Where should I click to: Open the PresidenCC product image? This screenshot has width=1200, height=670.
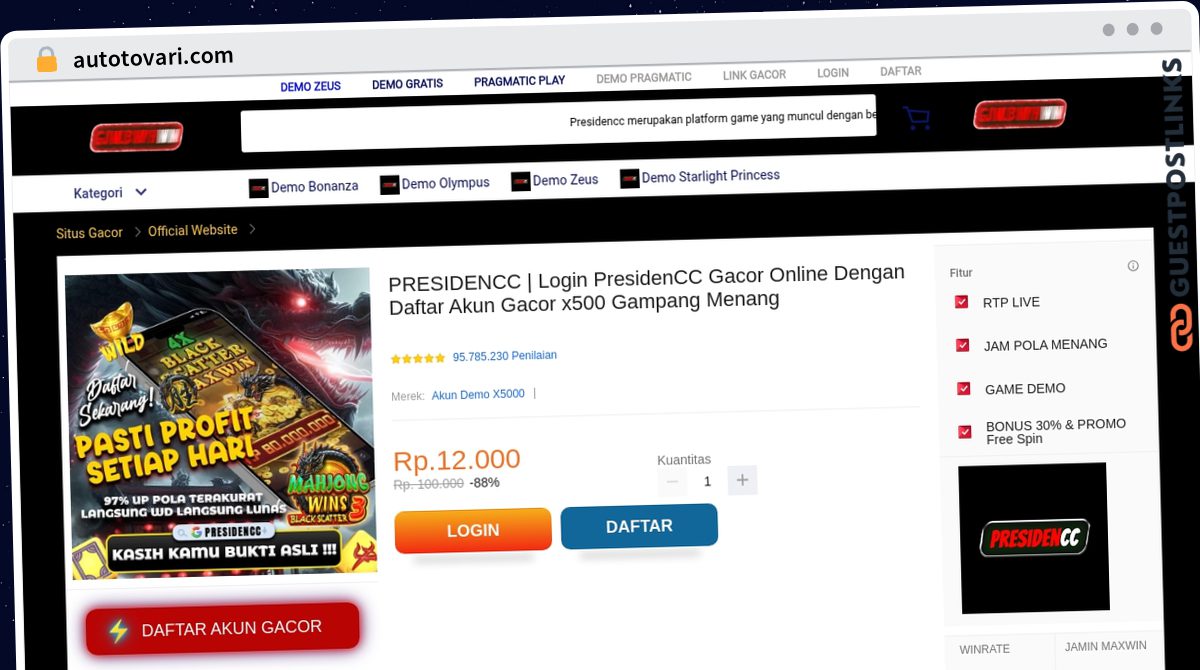coord(220,424)
